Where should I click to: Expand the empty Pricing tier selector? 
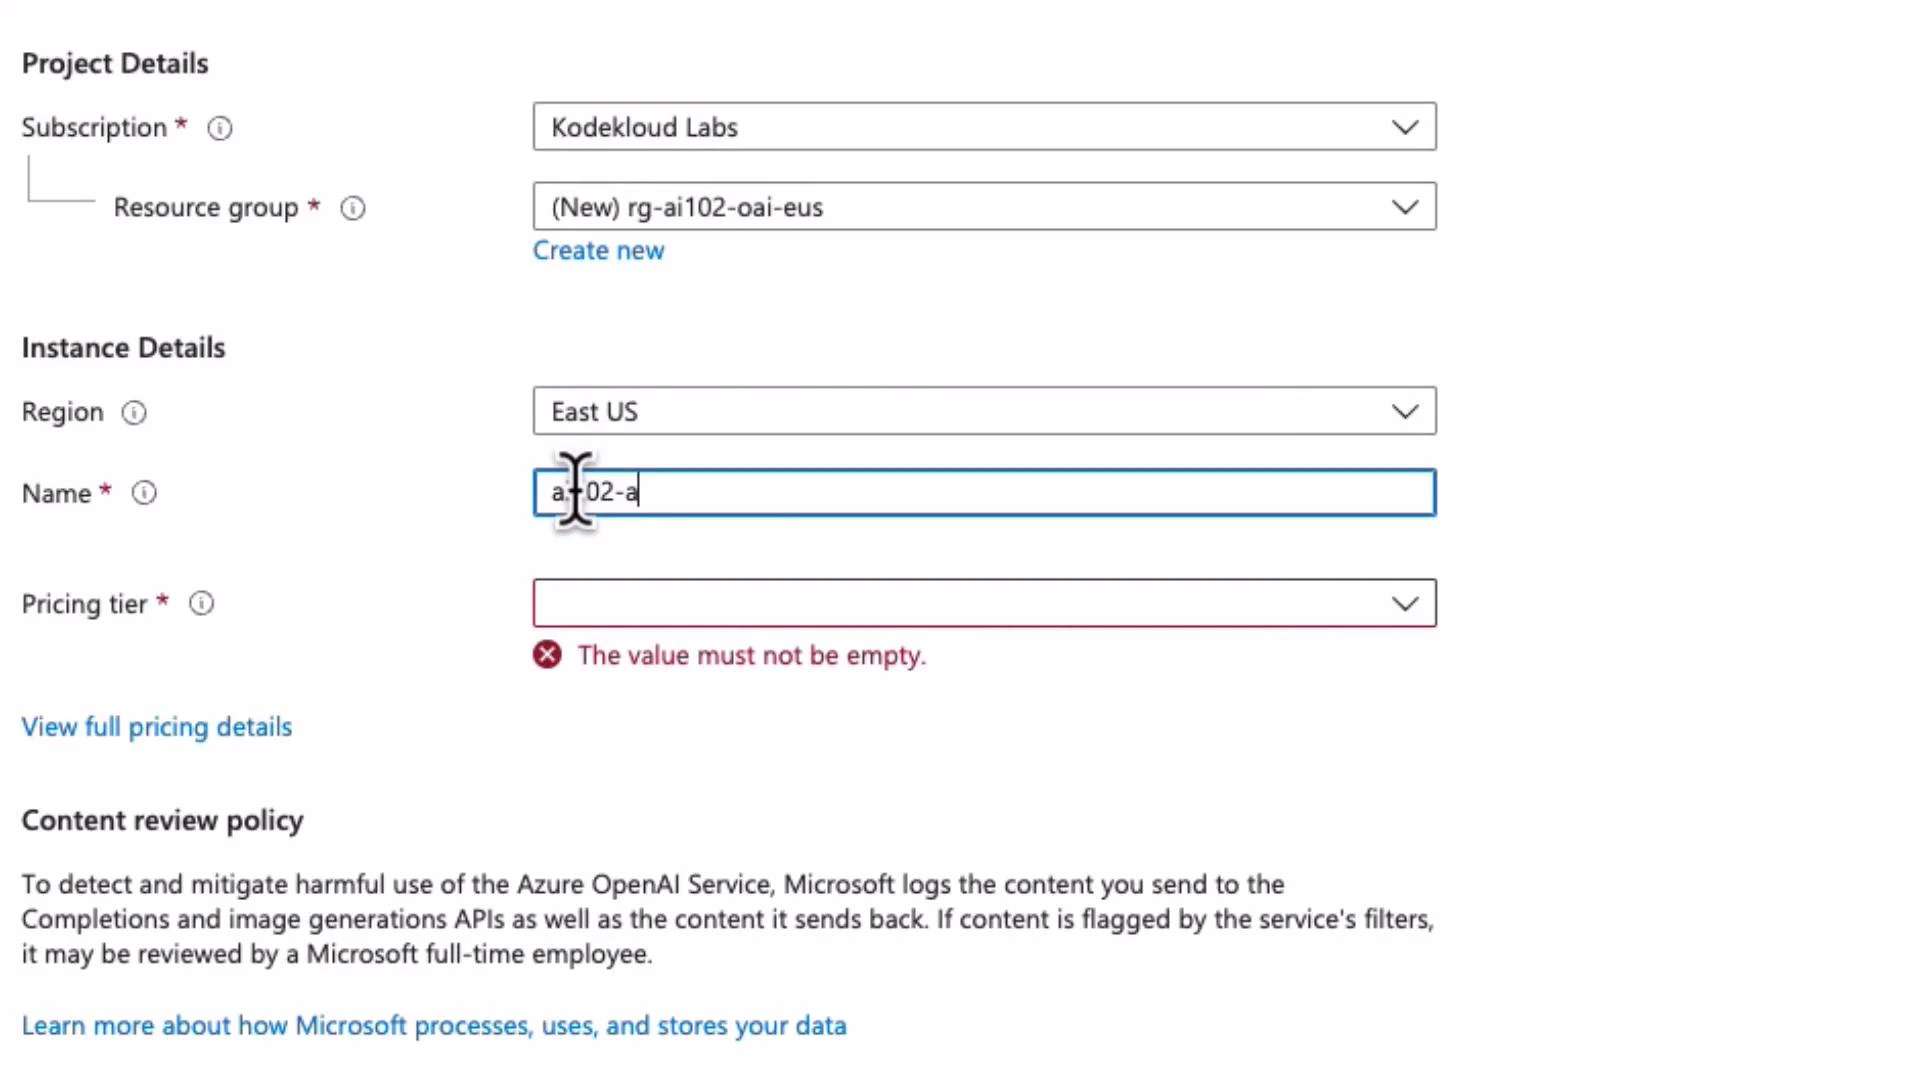point(984,603)
